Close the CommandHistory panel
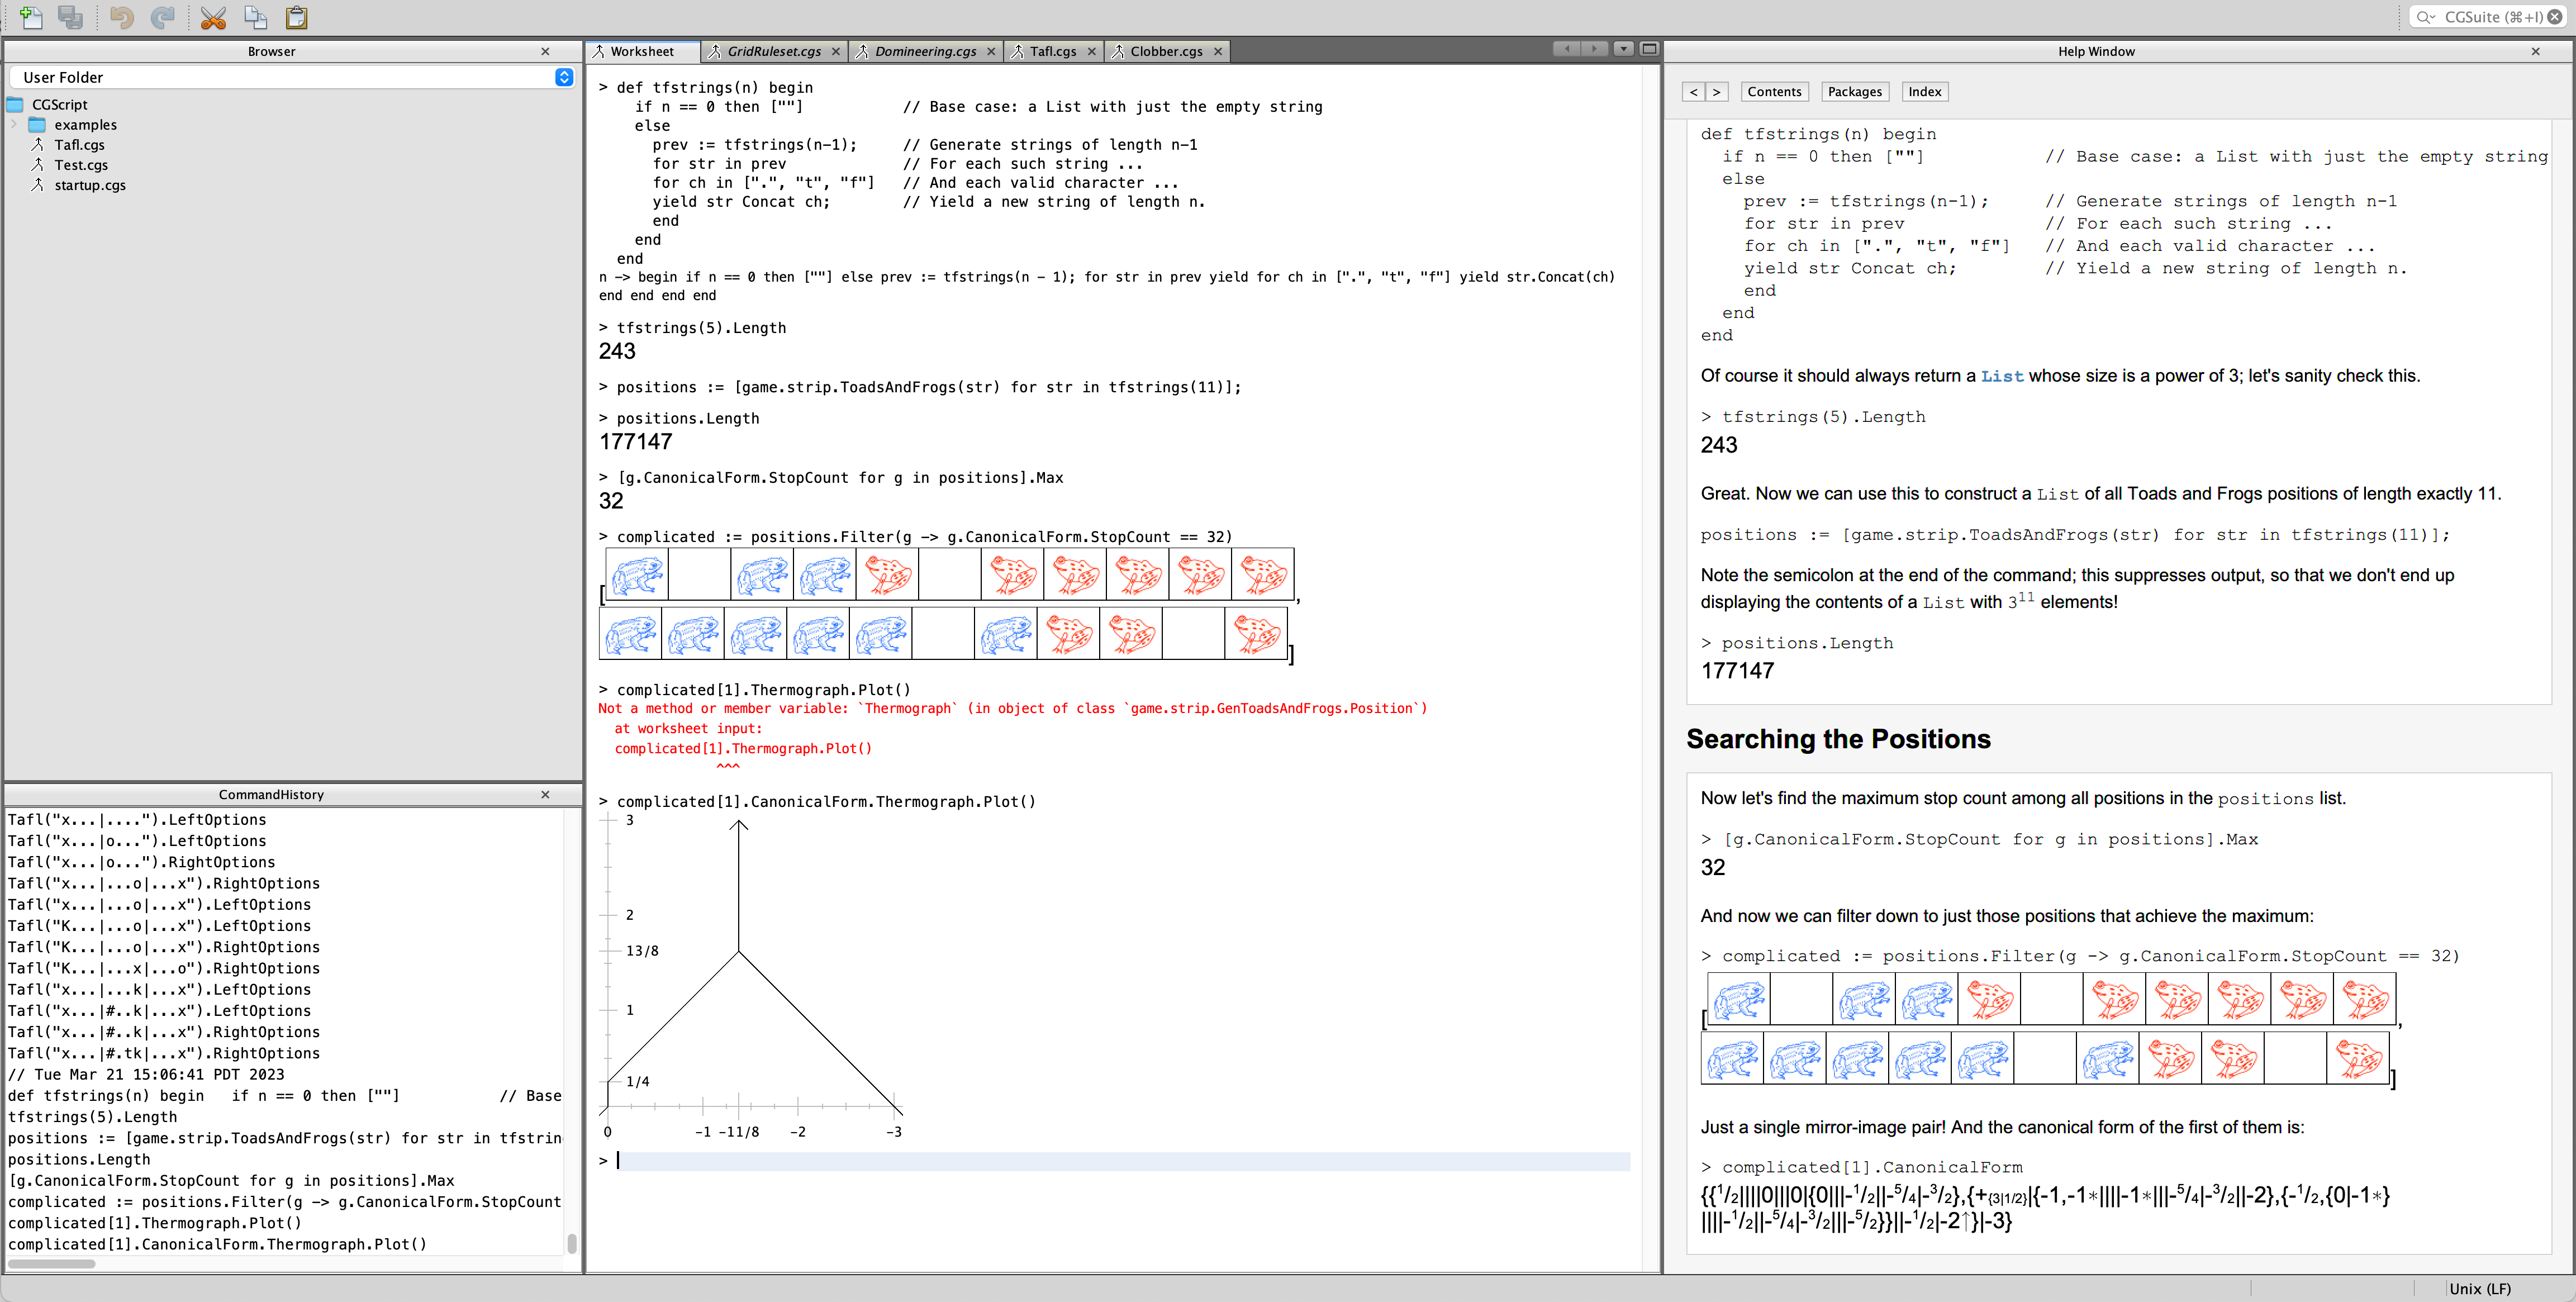 545,794
